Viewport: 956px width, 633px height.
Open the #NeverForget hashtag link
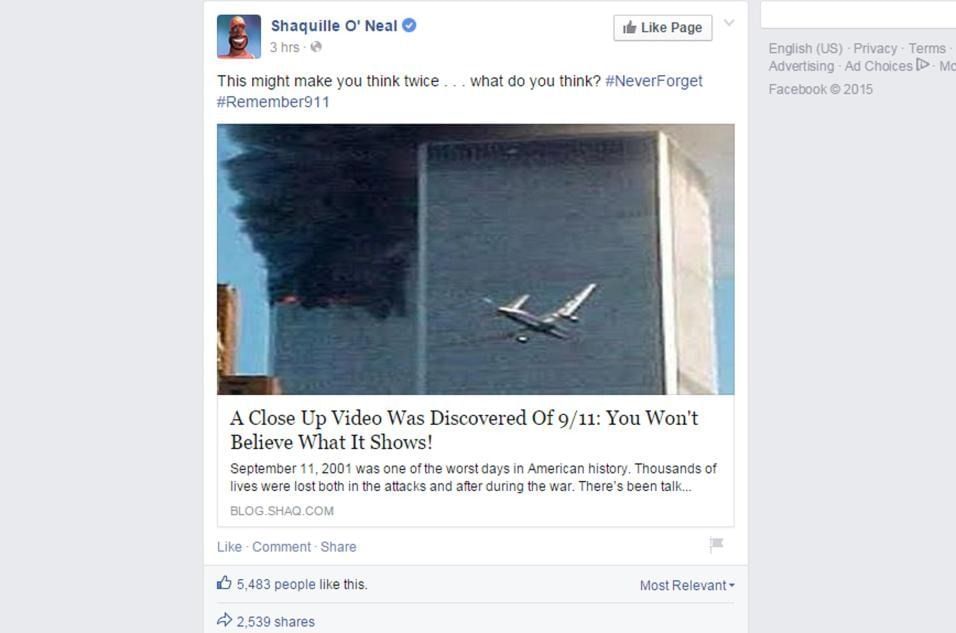(654, 81)
